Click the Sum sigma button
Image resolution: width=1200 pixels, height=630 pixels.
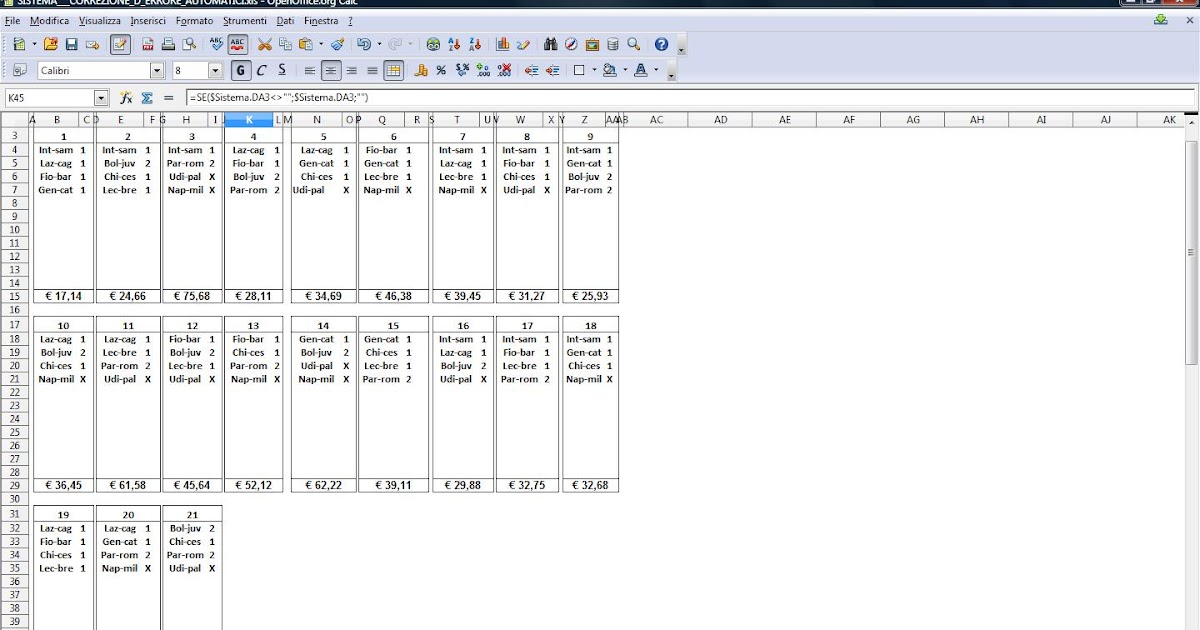(x=147, y=98)
